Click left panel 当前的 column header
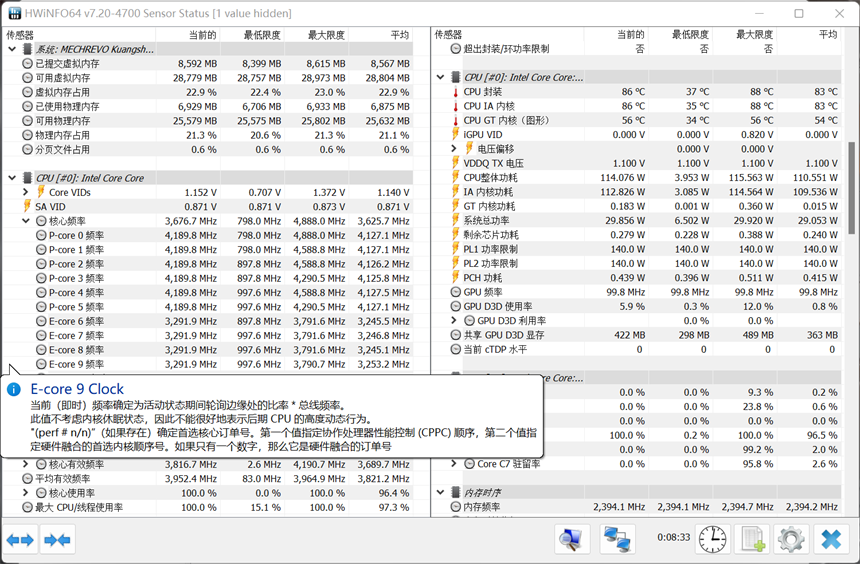This screenshot has width=860, height=564. (x=188, y=35)
